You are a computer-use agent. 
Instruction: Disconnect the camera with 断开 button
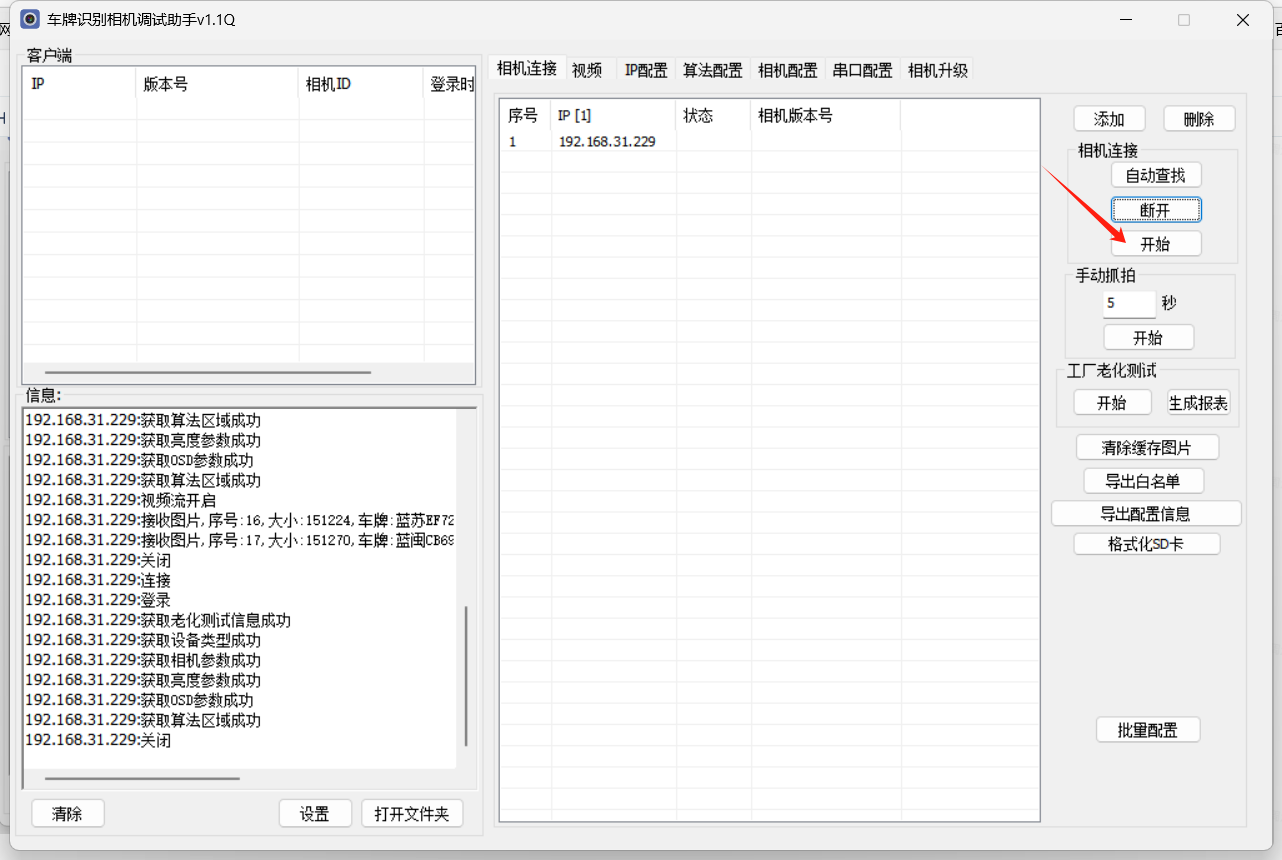1156,210
